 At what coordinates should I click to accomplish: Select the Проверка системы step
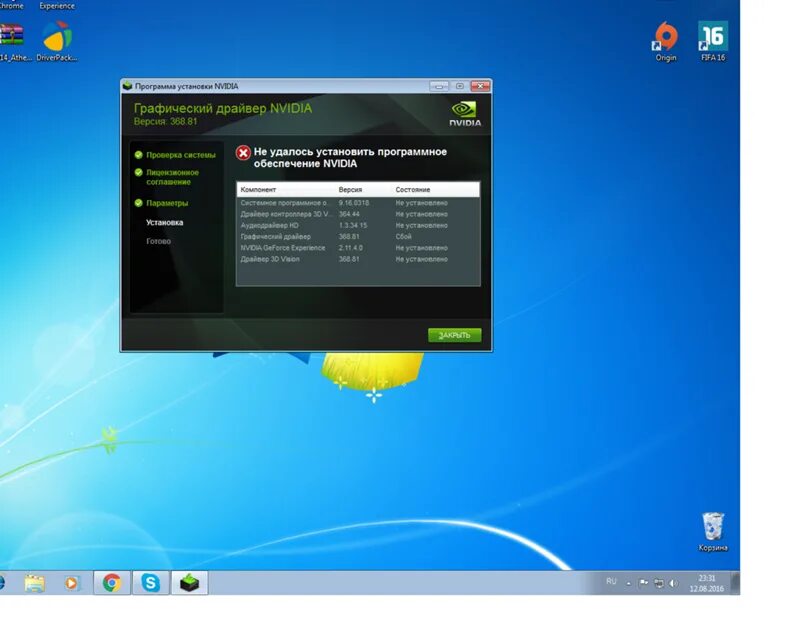tap(181, 155)
